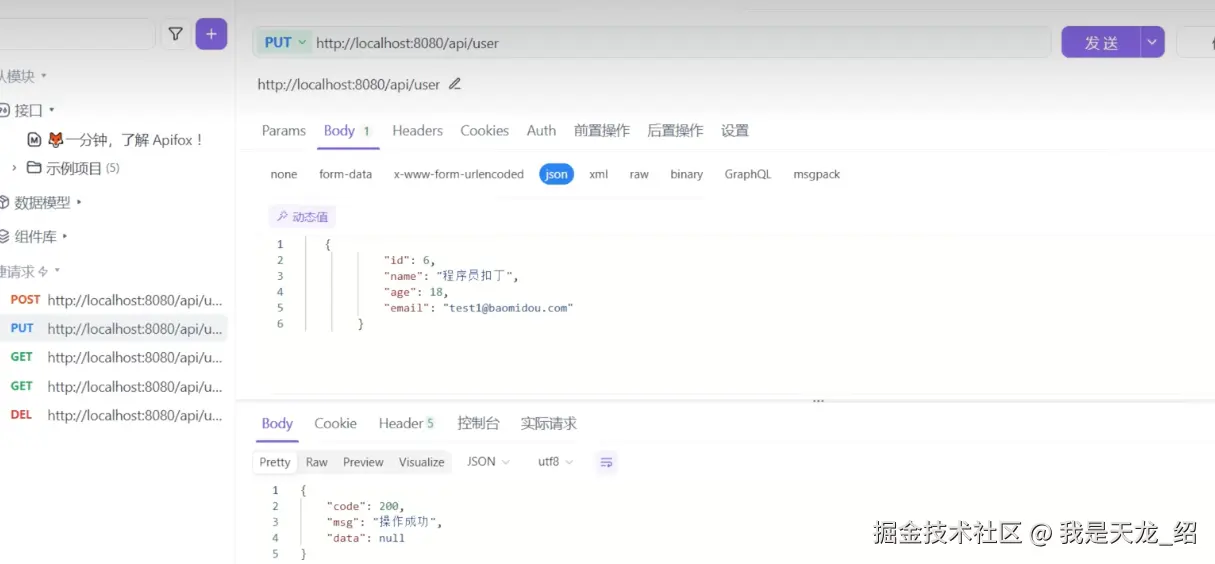Screen dimensions: 1215x564
Task: Click the word-wrap icon in response toolbar
Action: tap(605, 462)
